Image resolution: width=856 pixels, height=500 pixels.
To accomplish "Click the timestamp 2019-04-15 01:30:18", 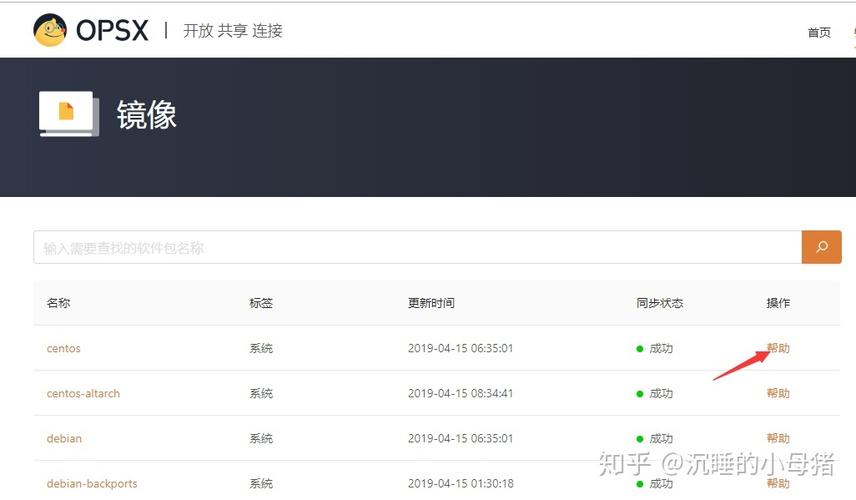I will click(461, 484).
